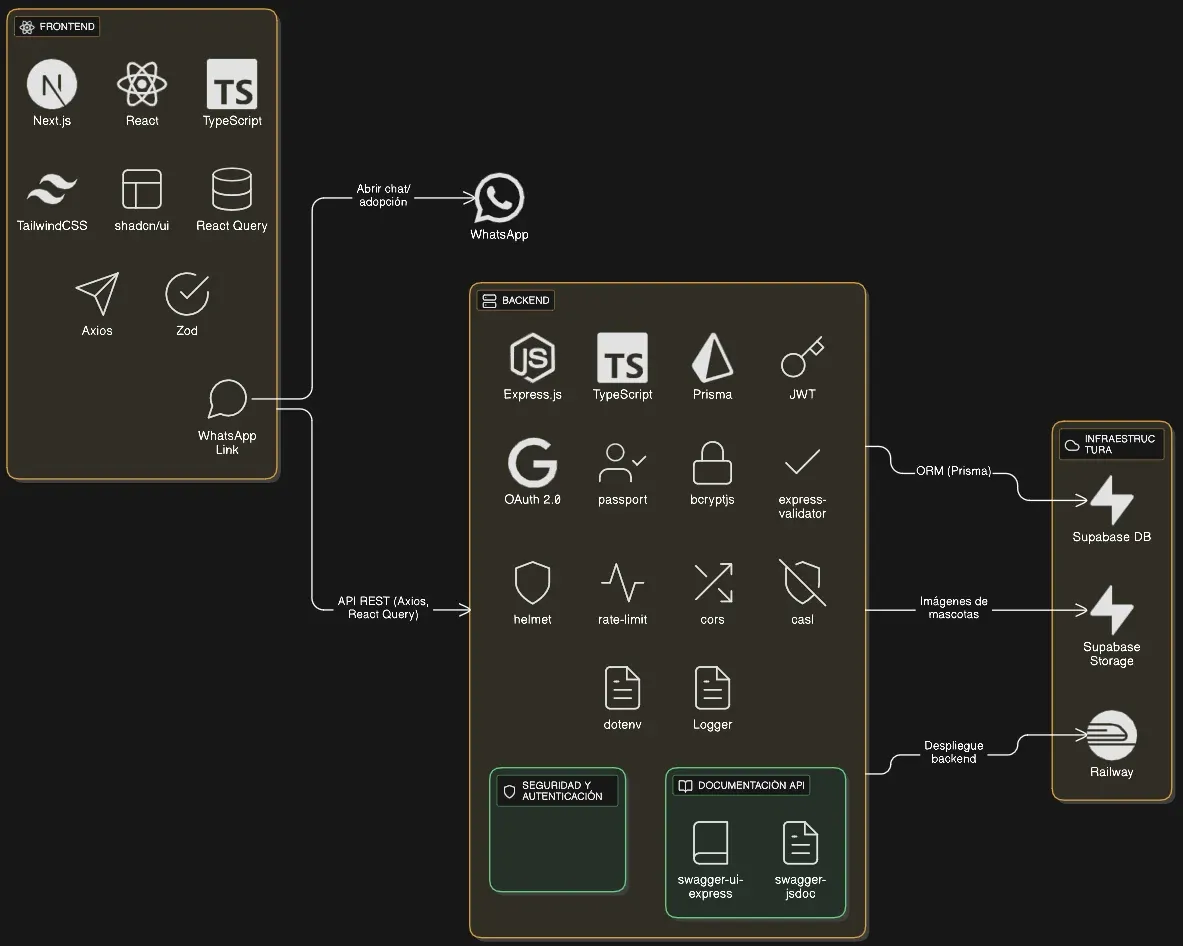This screenshot has width=1183, height=946.
Task: Select the JWT key icon
Action: click(802, 358)
